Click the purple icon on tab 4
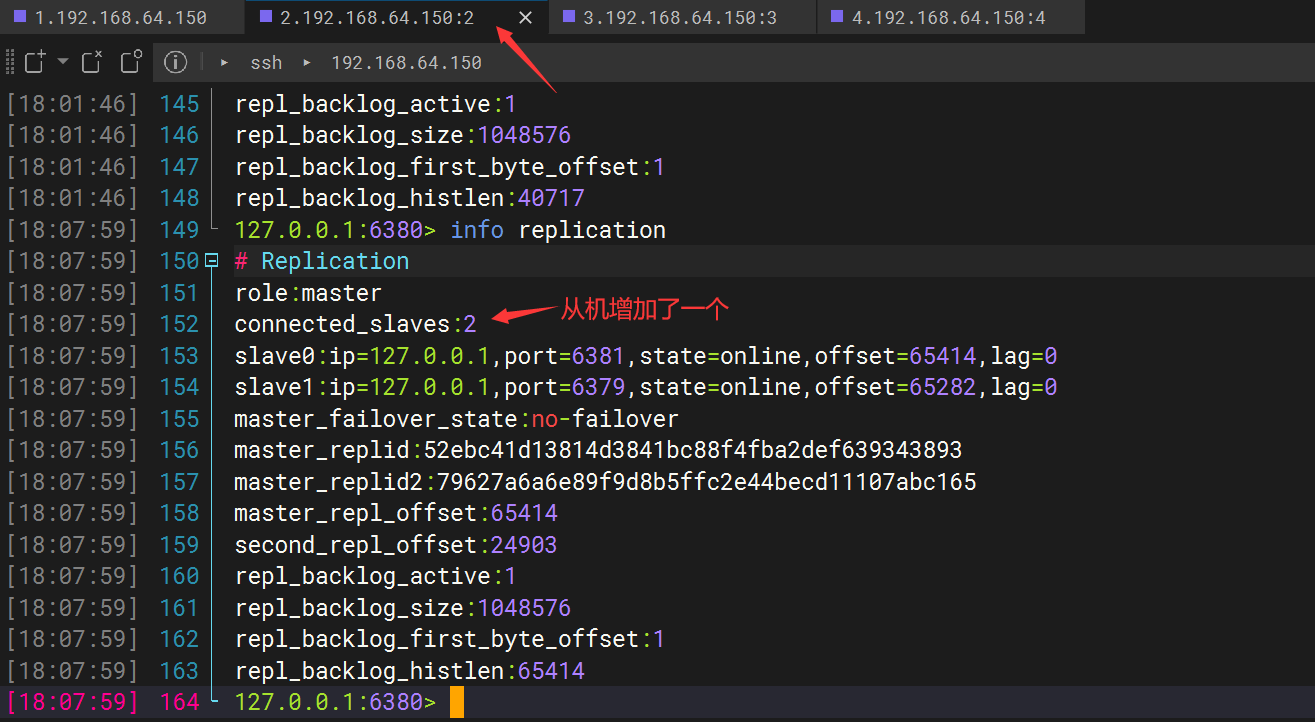This screenshot has height=722, width=1315. [837, 16]
